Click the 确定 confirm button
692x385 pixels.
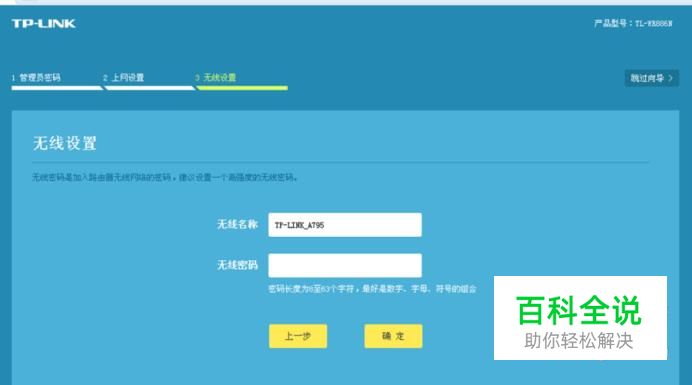393,336
